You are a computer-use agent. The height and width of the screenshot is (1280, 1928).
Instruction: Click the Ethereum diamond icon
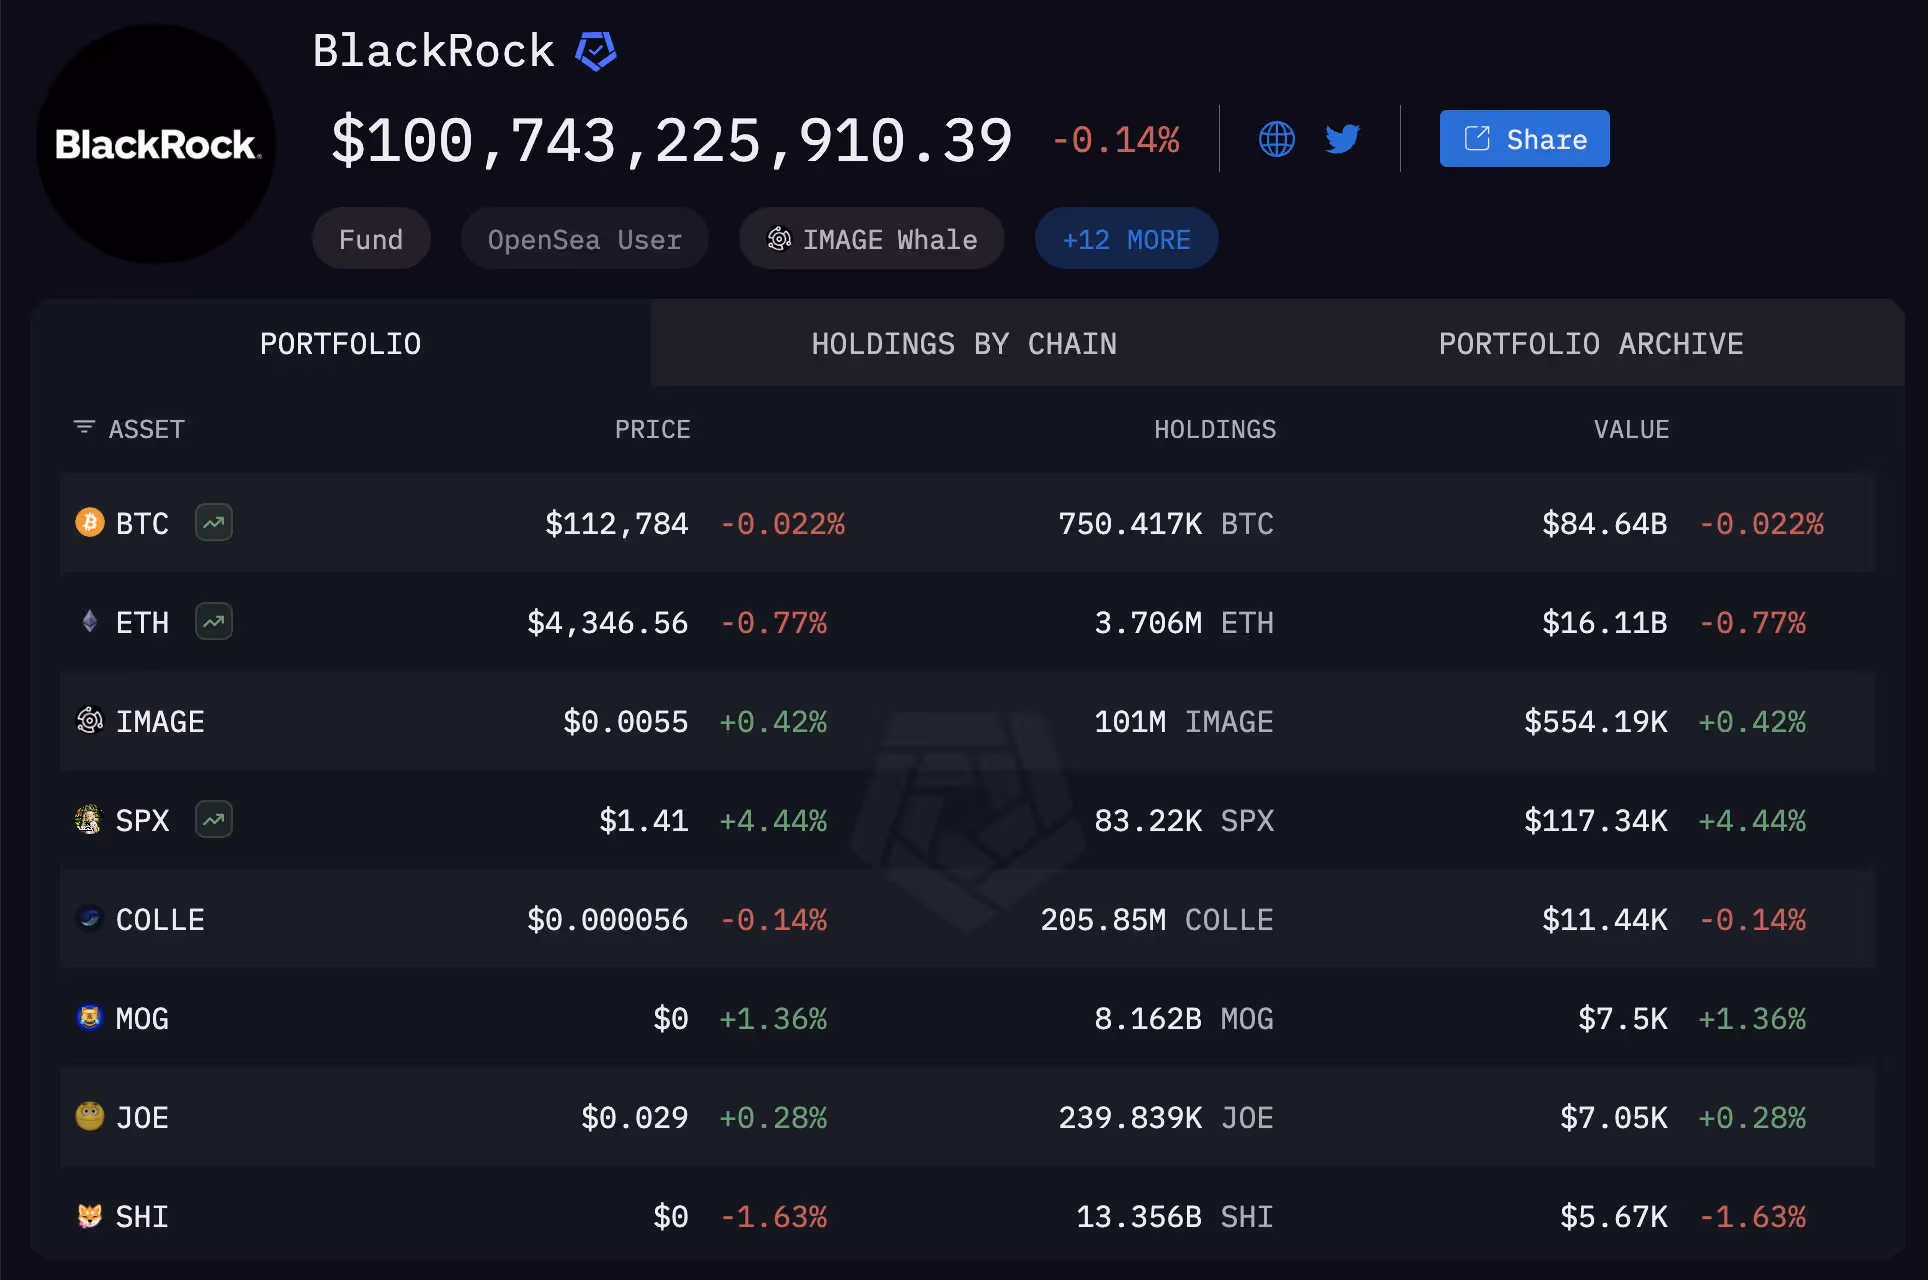click(x=90, y=621)
